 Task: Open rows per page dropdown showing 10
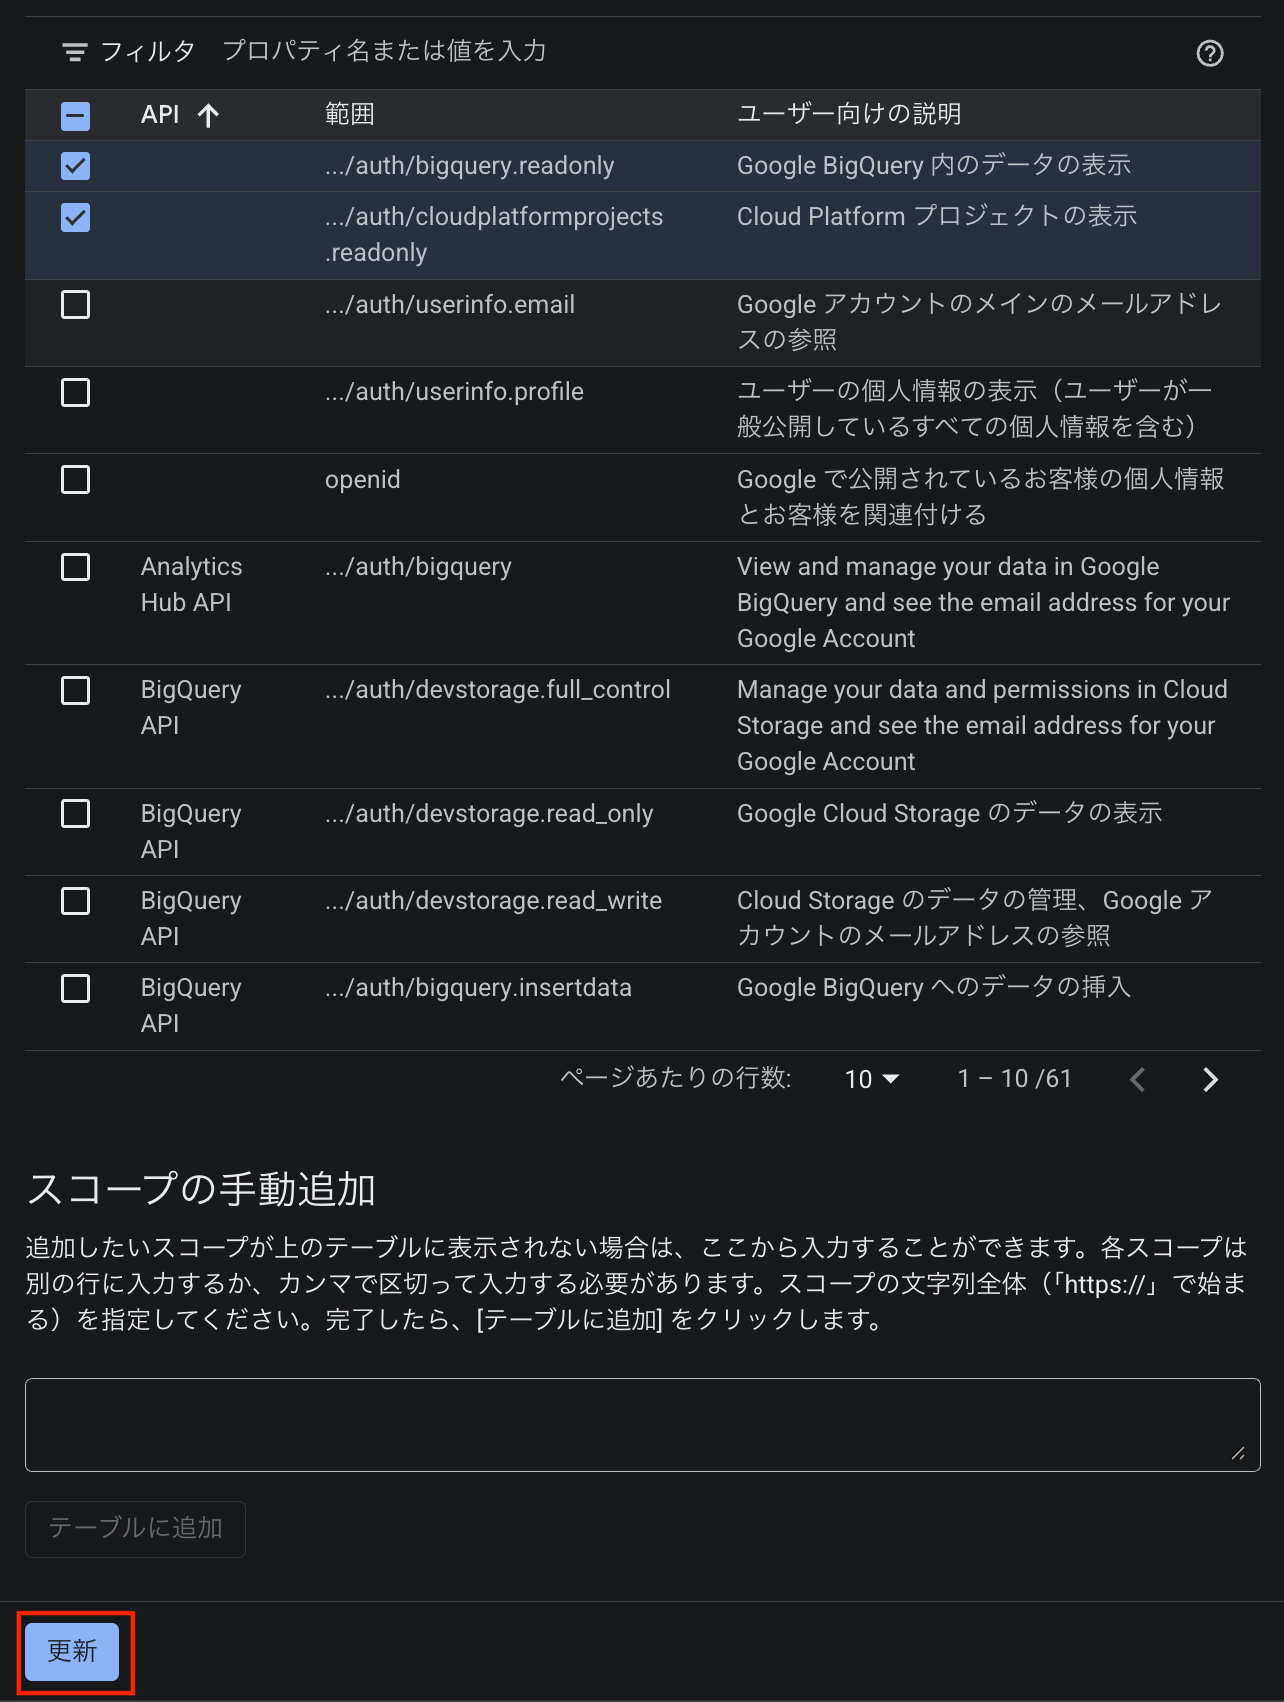872,1079
